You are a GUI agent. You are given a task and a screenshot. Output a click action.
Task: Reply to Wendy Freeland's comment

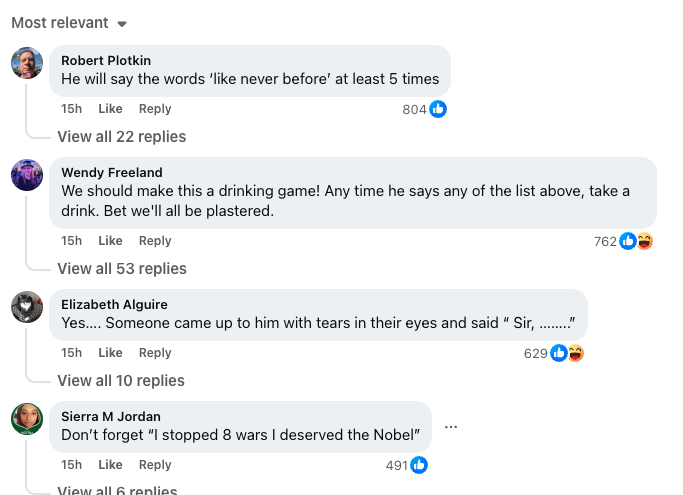click(155, 241)
